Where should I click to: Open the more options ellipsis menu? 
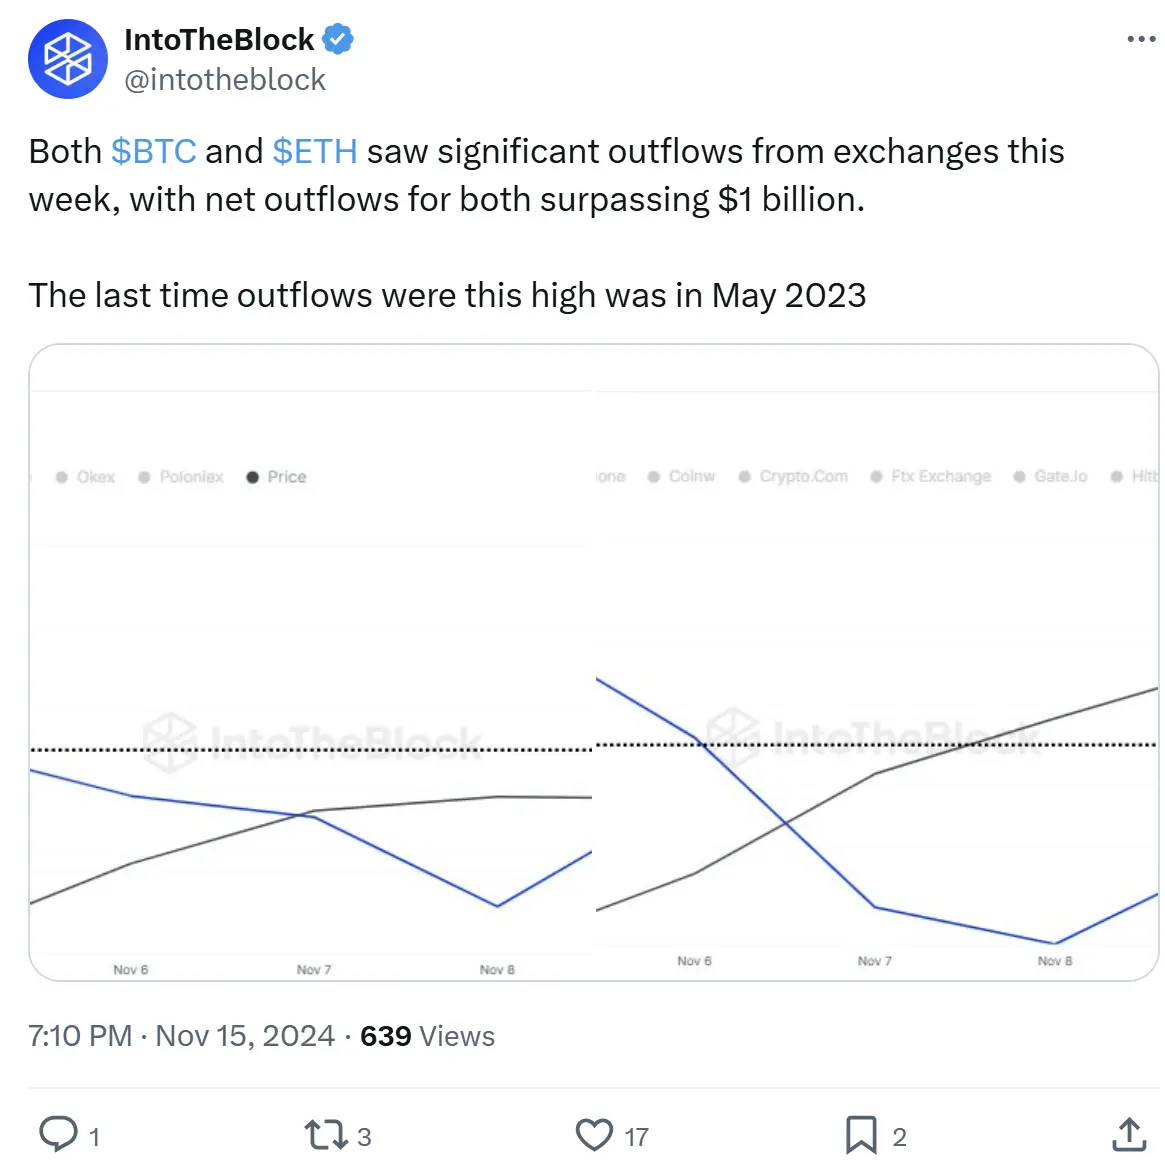pos(1139,38)
